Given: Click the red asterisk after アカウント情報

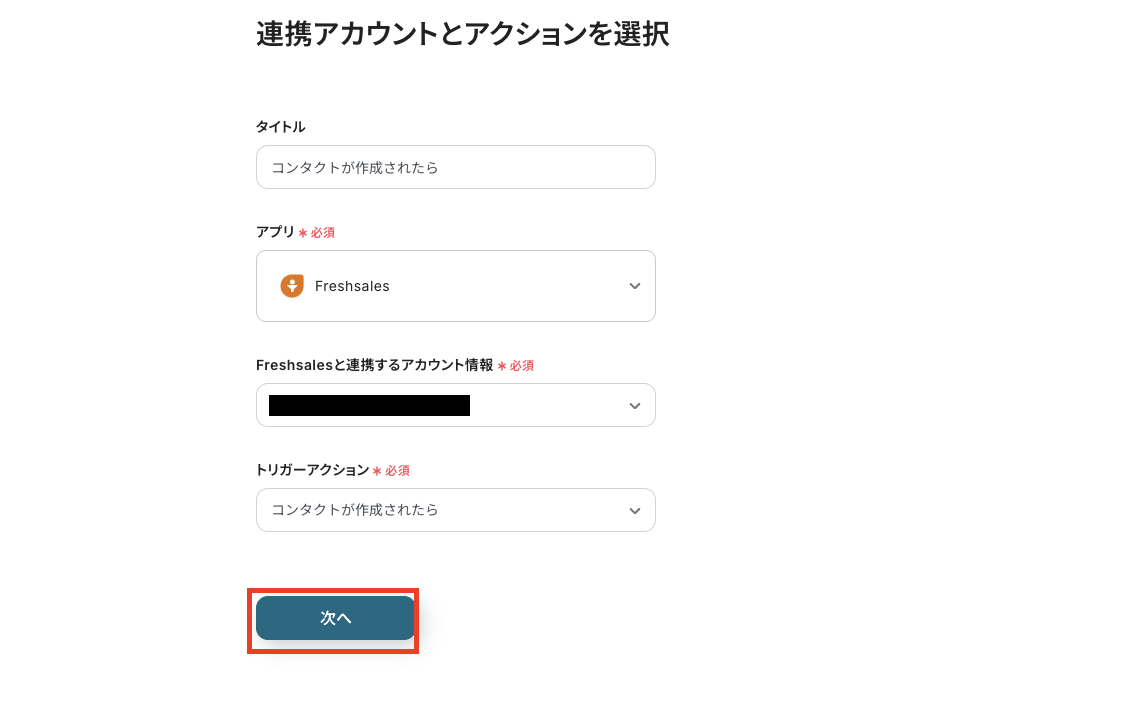Looking at the screenshot, I should click(502, 366).
